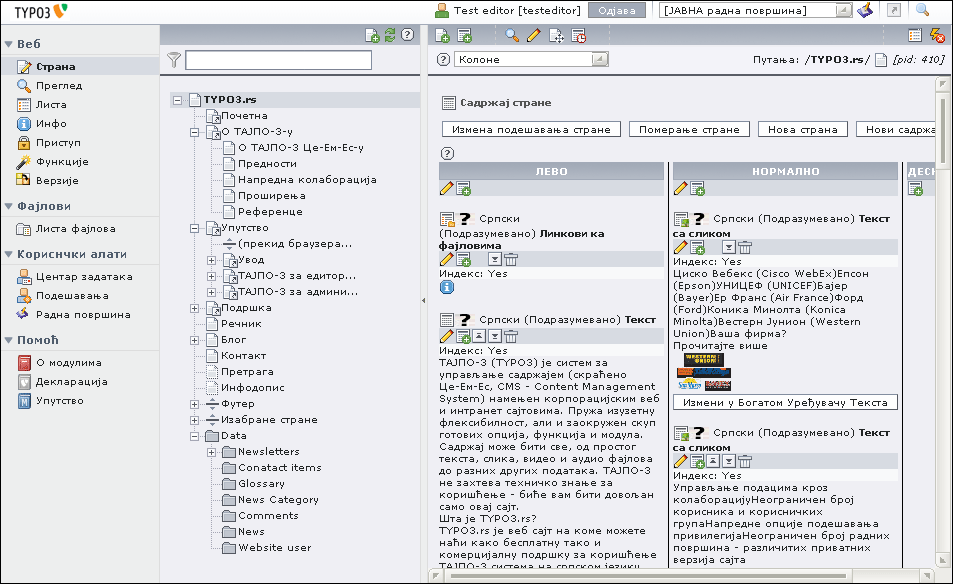Screen dimensions: 953x584
Task: Click the Western Union thumbnail image
Action: tap(704, 360)
